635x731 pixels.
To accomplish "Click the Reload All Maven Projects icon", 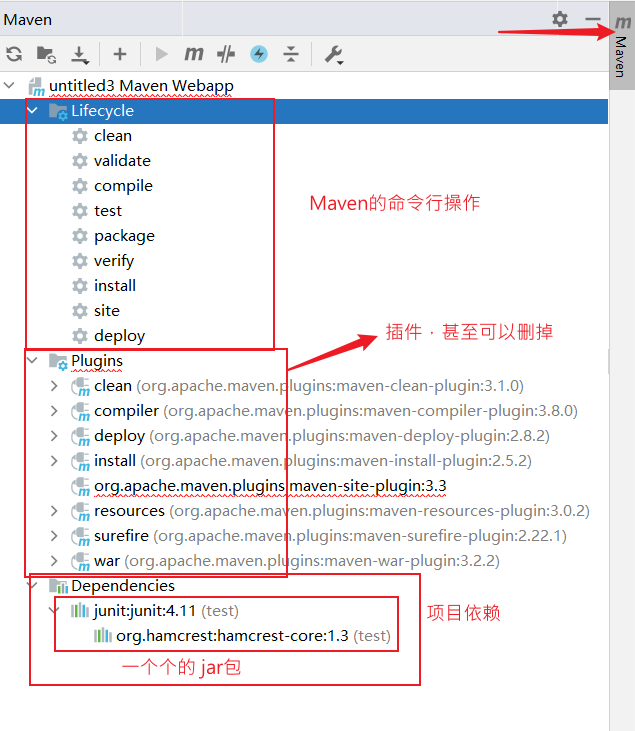I will [x=14, y=54].
